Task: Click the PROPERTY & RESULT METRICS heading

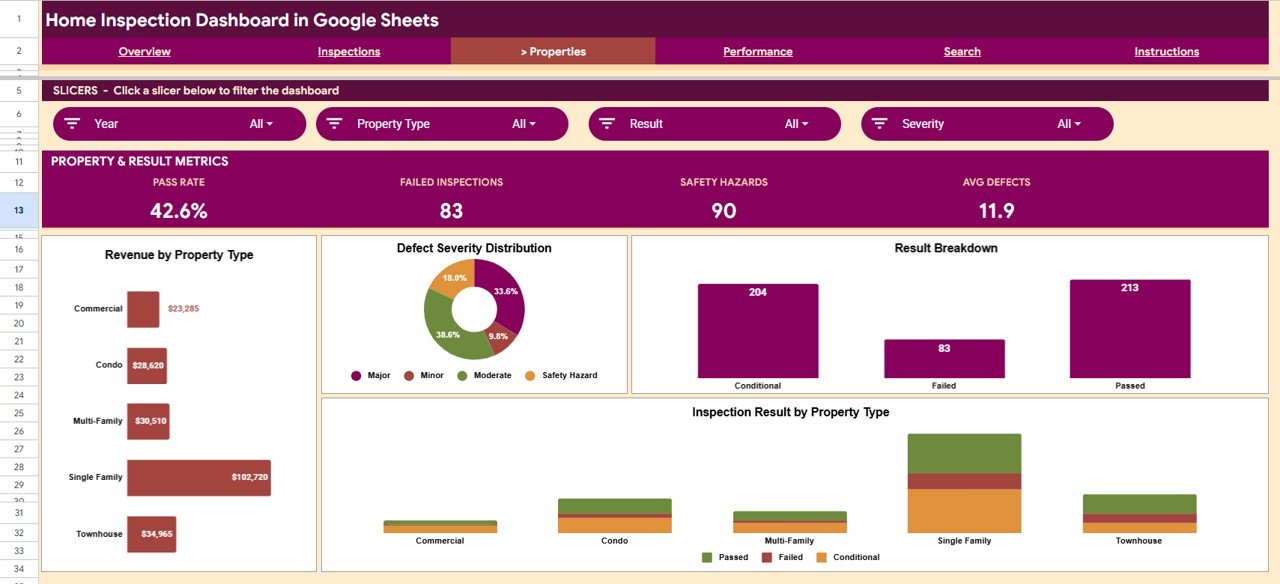Action: coord(139,161)
